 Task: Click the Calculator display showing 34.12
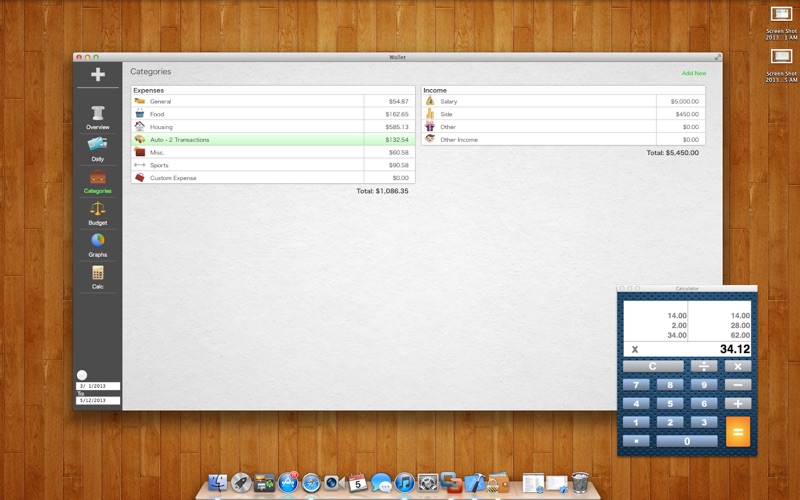(687, 349)
